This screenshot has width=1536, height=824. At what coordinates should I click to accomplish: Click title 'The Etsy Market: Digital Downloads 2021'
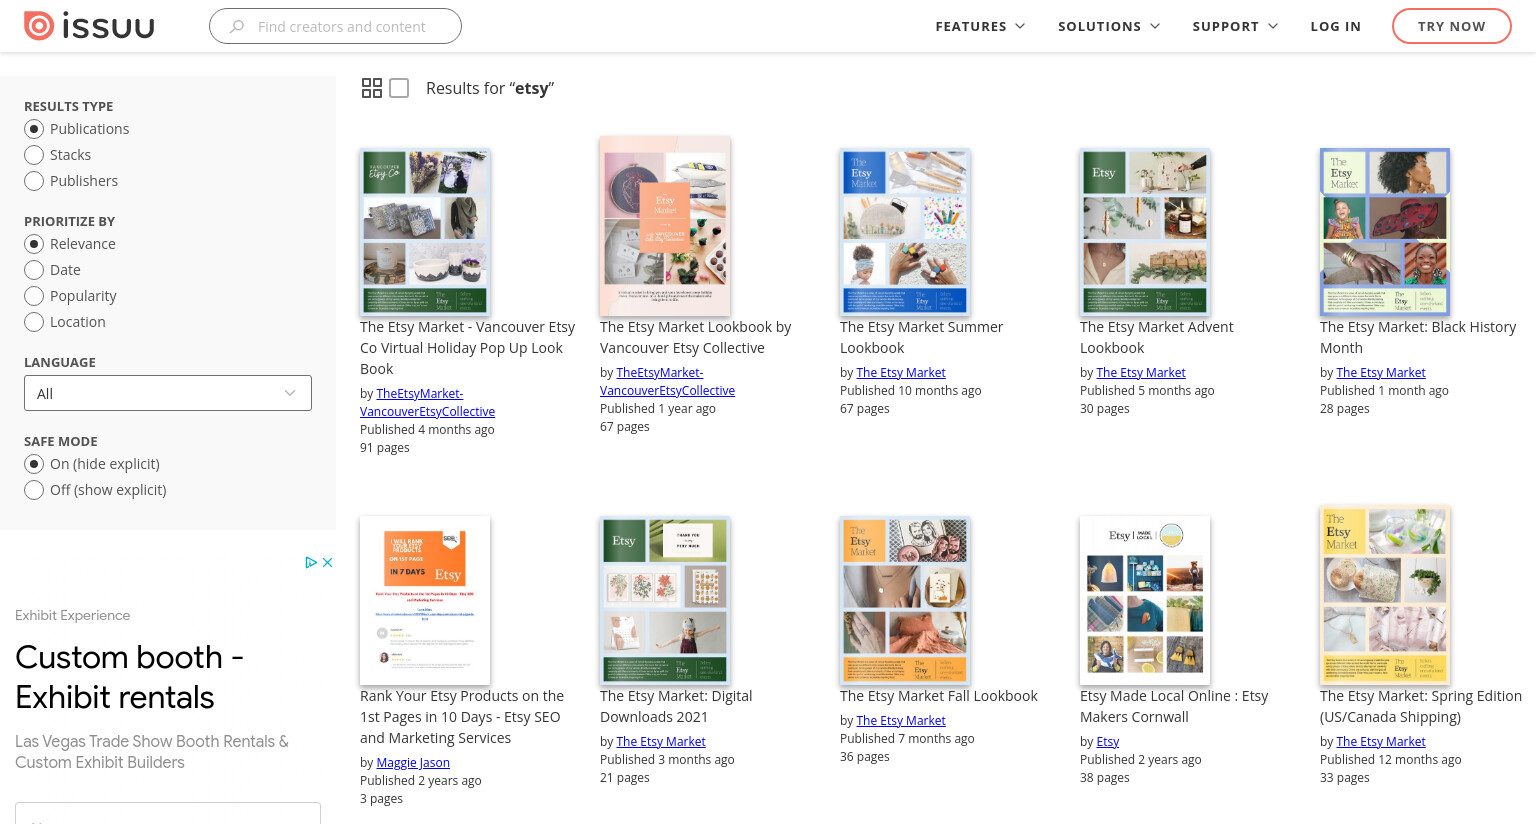click(x=676, y=707)
